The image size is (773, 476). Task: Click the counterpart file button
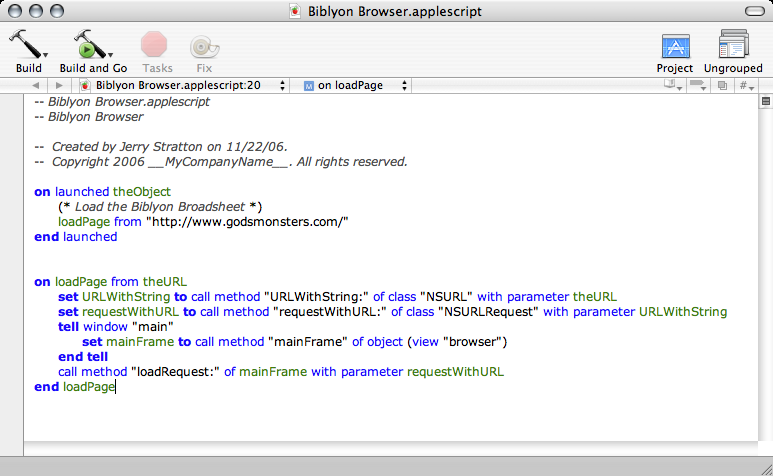pyautogui.click(x=722, y=86)
